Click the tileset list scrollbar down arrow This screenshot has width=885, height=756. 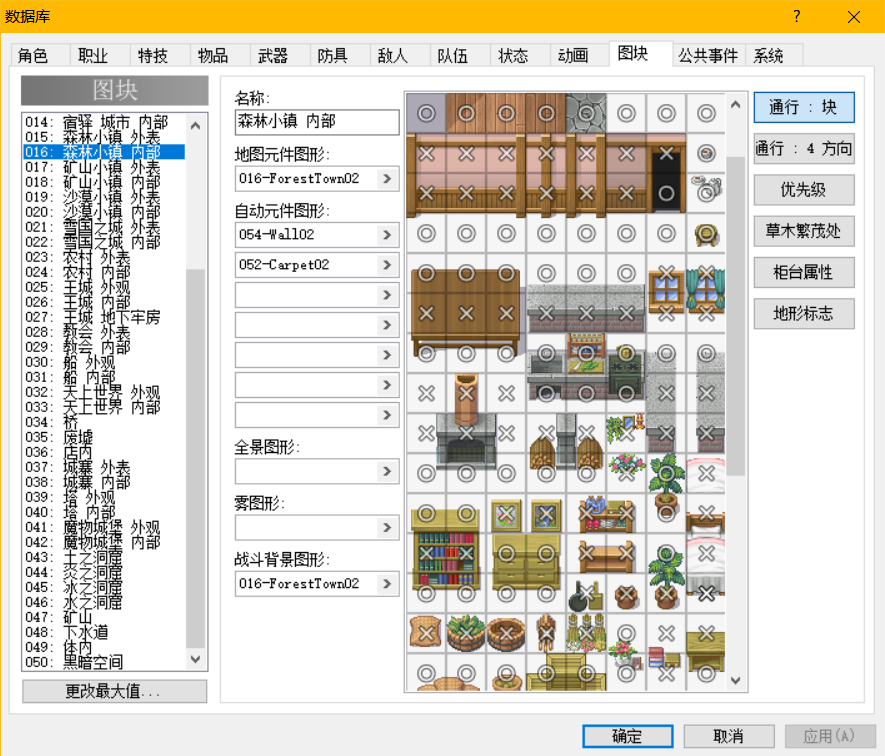pyautogui.click(x=196, y=659)
